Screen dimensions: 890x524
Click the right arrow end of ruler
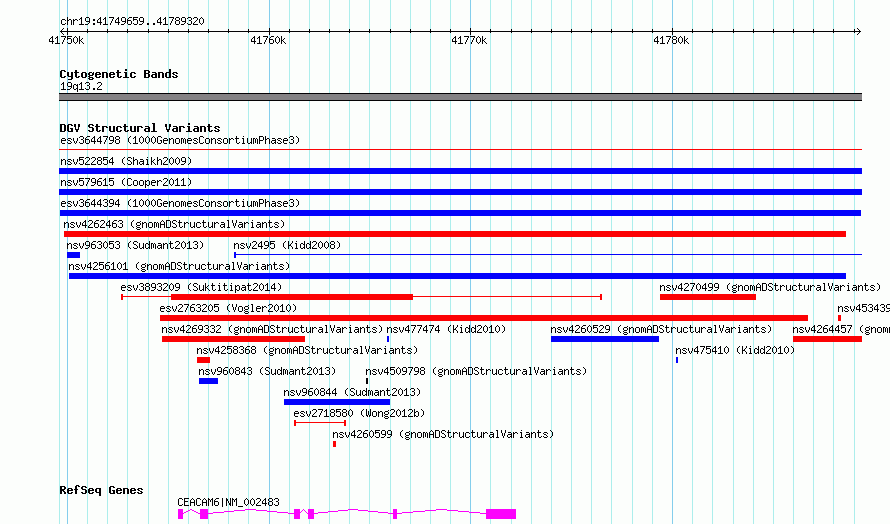(x=859, y=32)
